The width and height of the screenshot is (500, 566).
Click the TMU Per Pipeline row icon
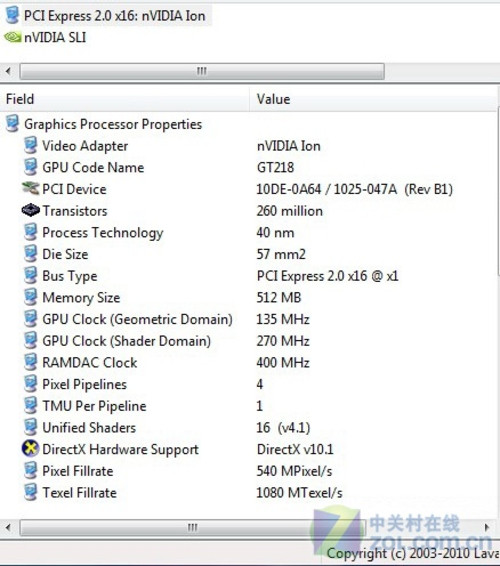(30, 405)
